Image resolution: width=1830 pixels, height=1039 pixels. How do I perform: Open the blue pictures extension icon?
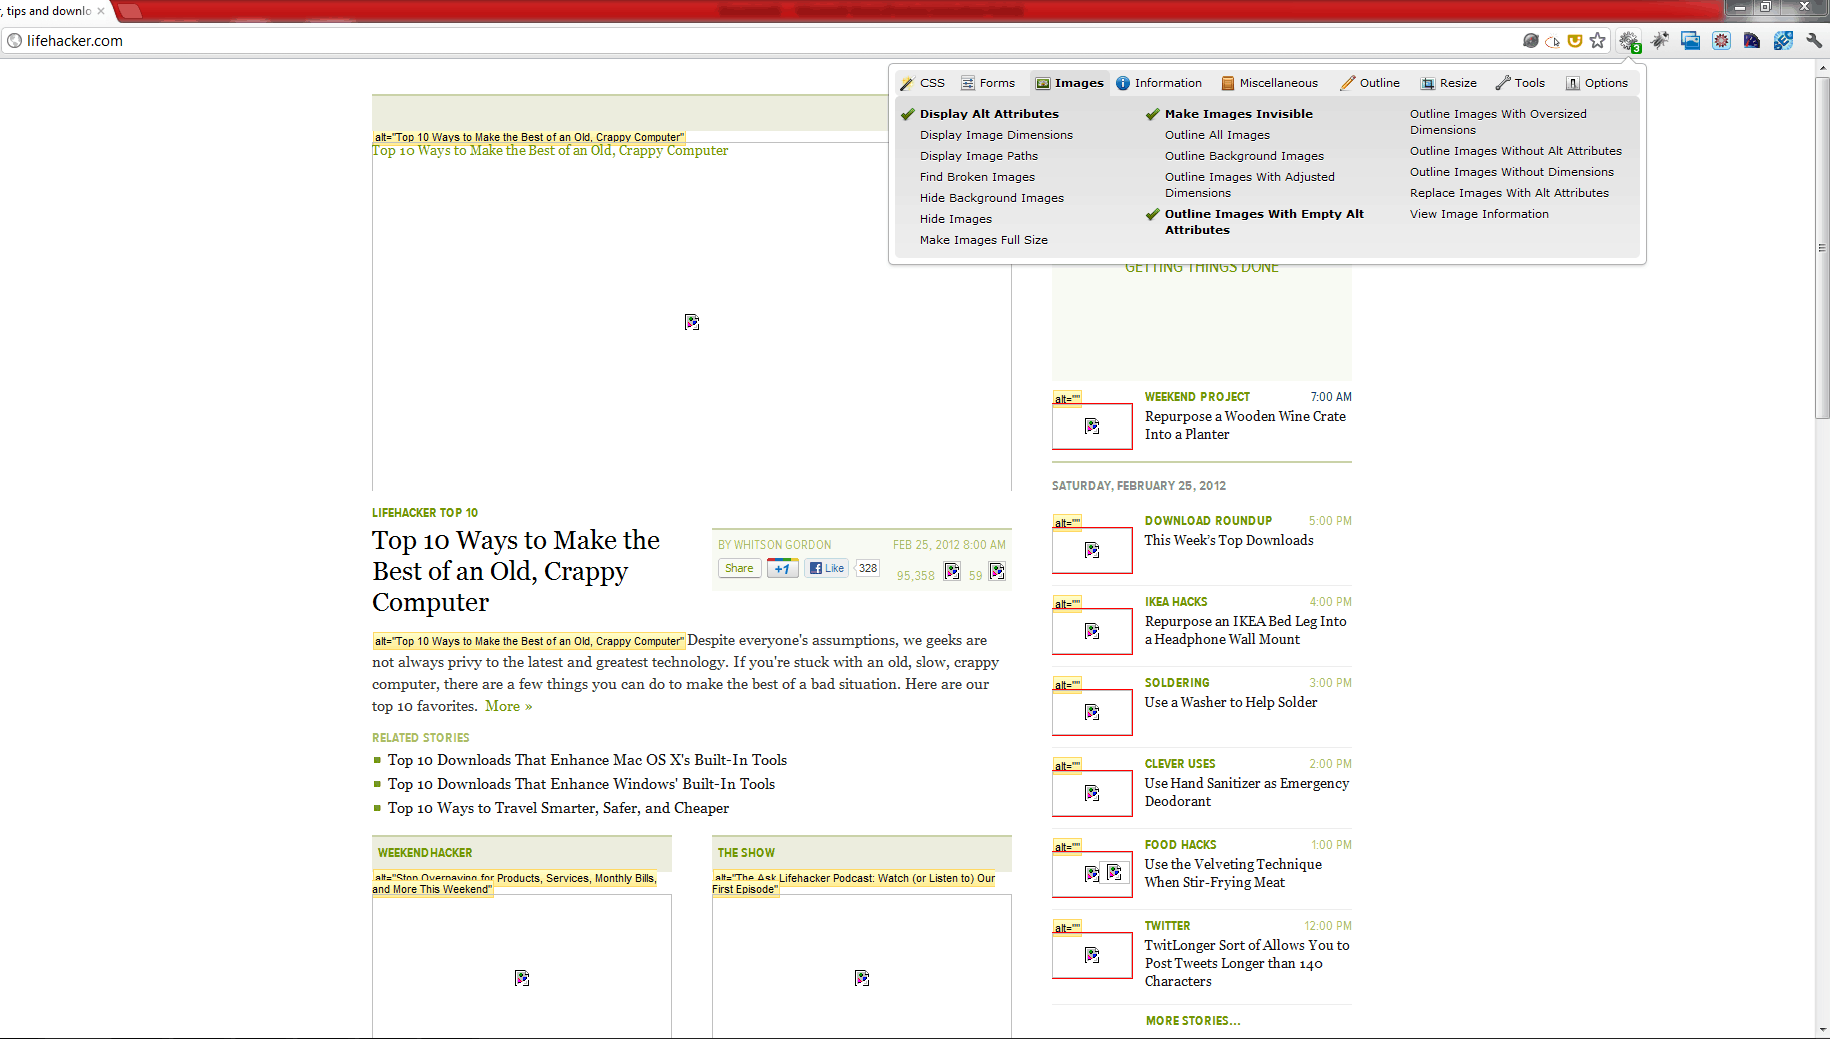click(1691, 41)
